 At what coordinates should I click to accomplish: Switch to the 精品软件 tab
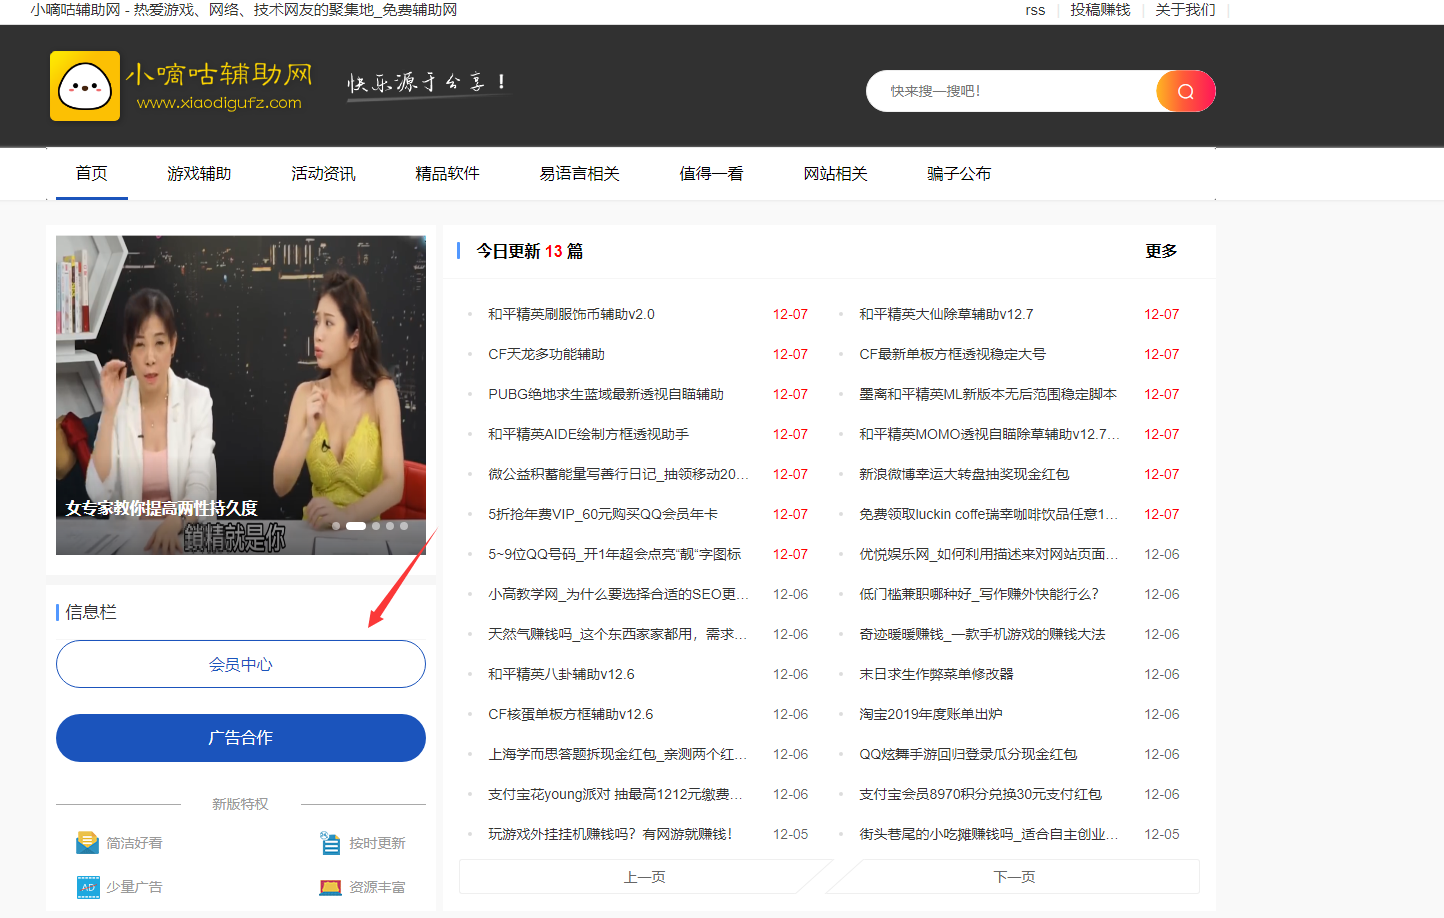tap(447, 174)
